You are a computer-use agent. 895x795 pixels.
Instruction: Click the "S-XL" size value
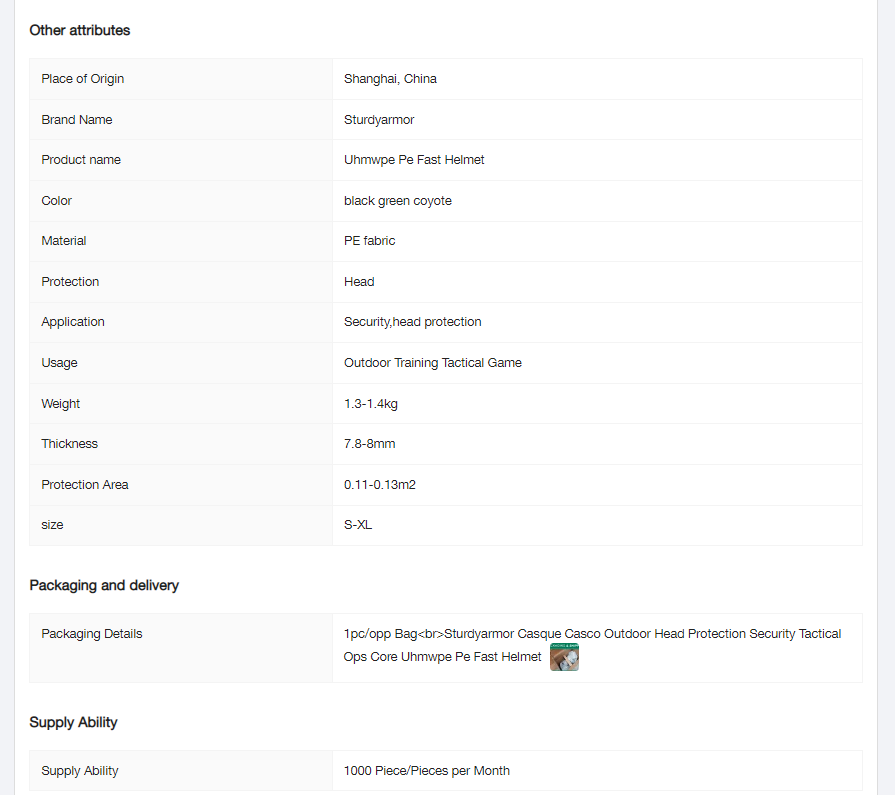click(358, 525)
